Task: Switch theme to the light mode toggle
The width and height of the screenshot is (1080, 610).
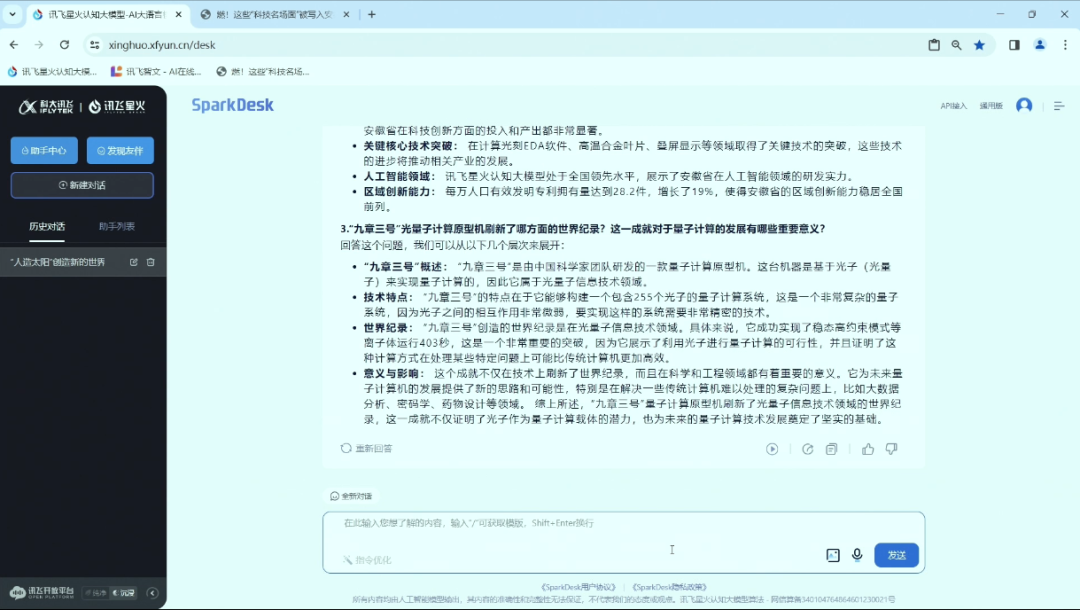Action: tap(97, 593)
